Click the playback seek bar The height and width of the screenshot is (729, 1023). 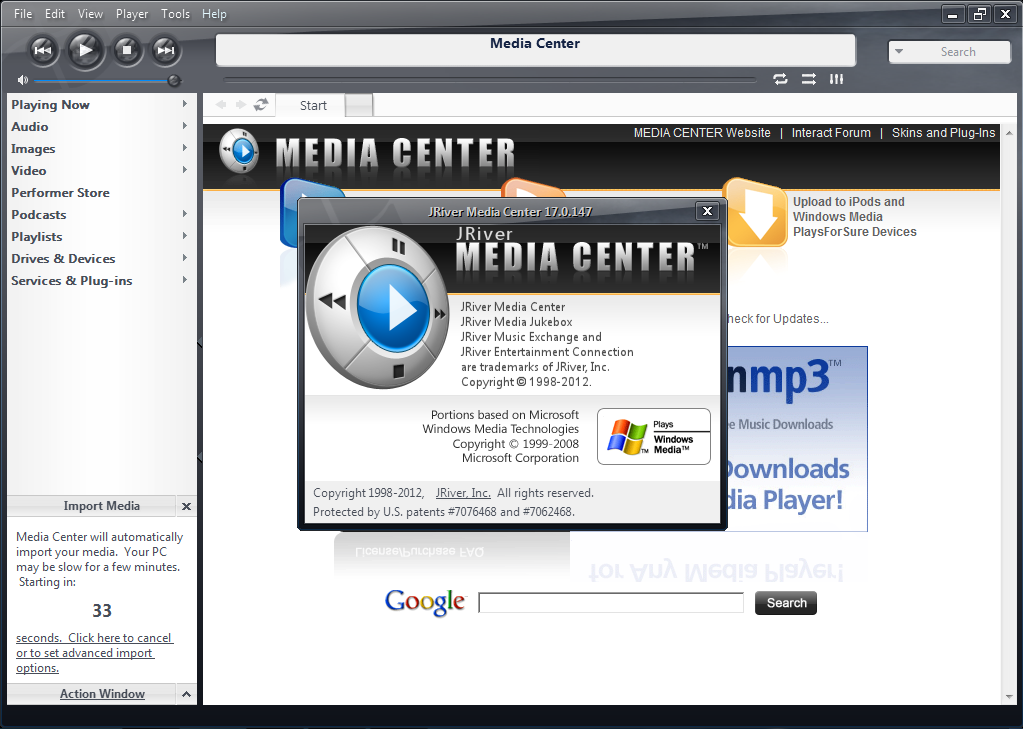489,80
